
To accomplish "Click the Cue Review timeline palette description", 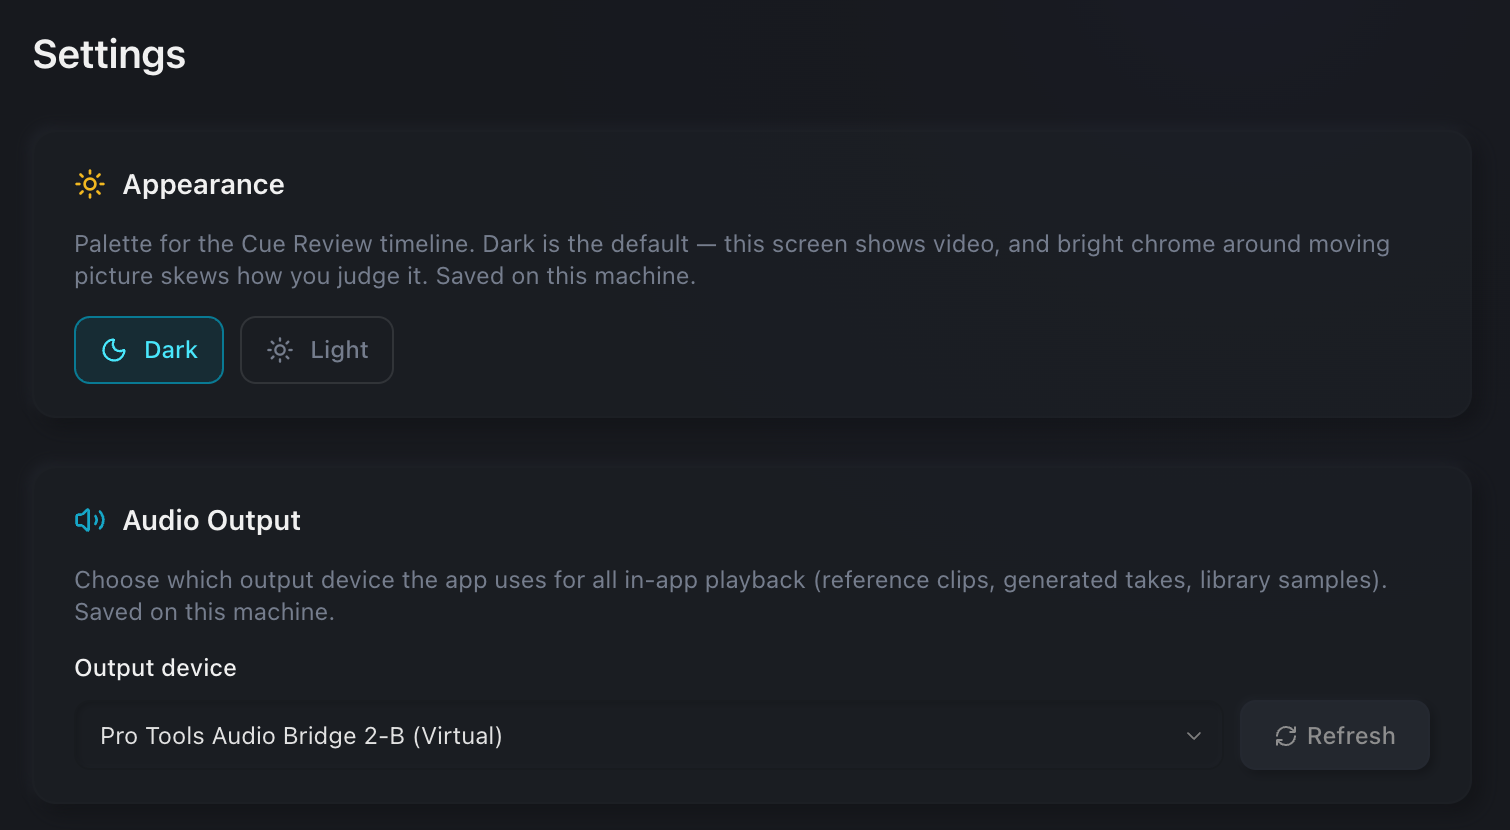I will (x=732, y=260).
